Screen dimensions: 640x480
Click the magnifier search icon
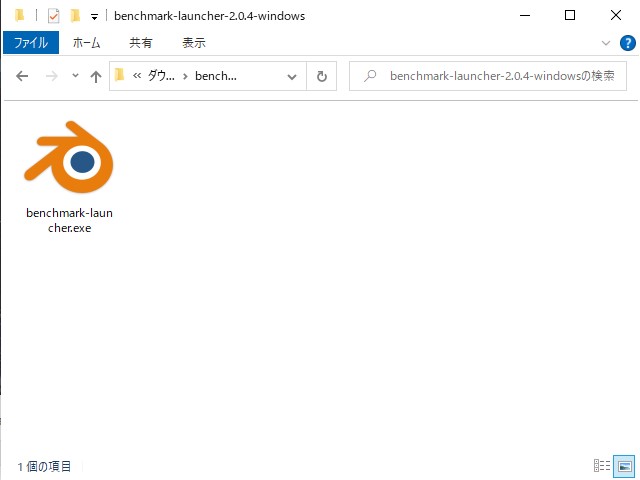370,76
